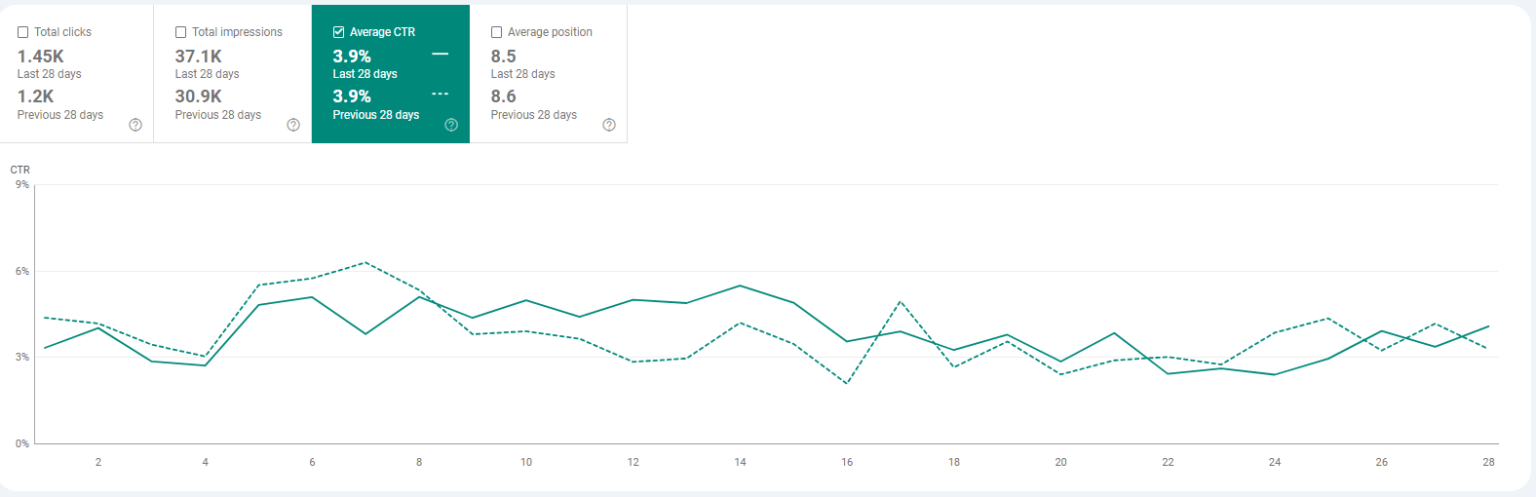Open help icon on Average position card
This screenshot has height=497, width=1536.
pyautogui.click(x=609, y=125)
